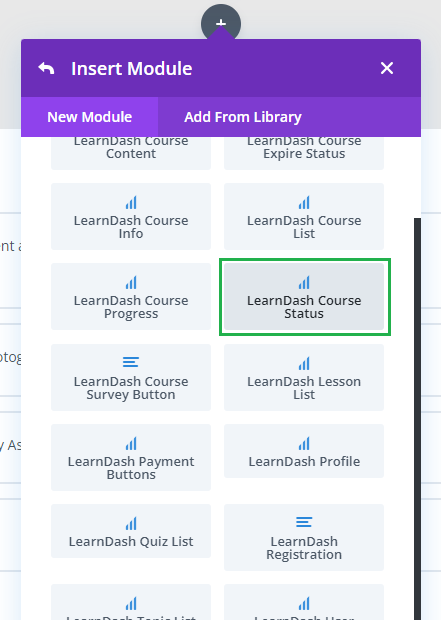This screenshot has height=620, width=441.
Task: Click the LearnDash Course List bar icon
Action: pyautogui.click(x=304, y=202)
